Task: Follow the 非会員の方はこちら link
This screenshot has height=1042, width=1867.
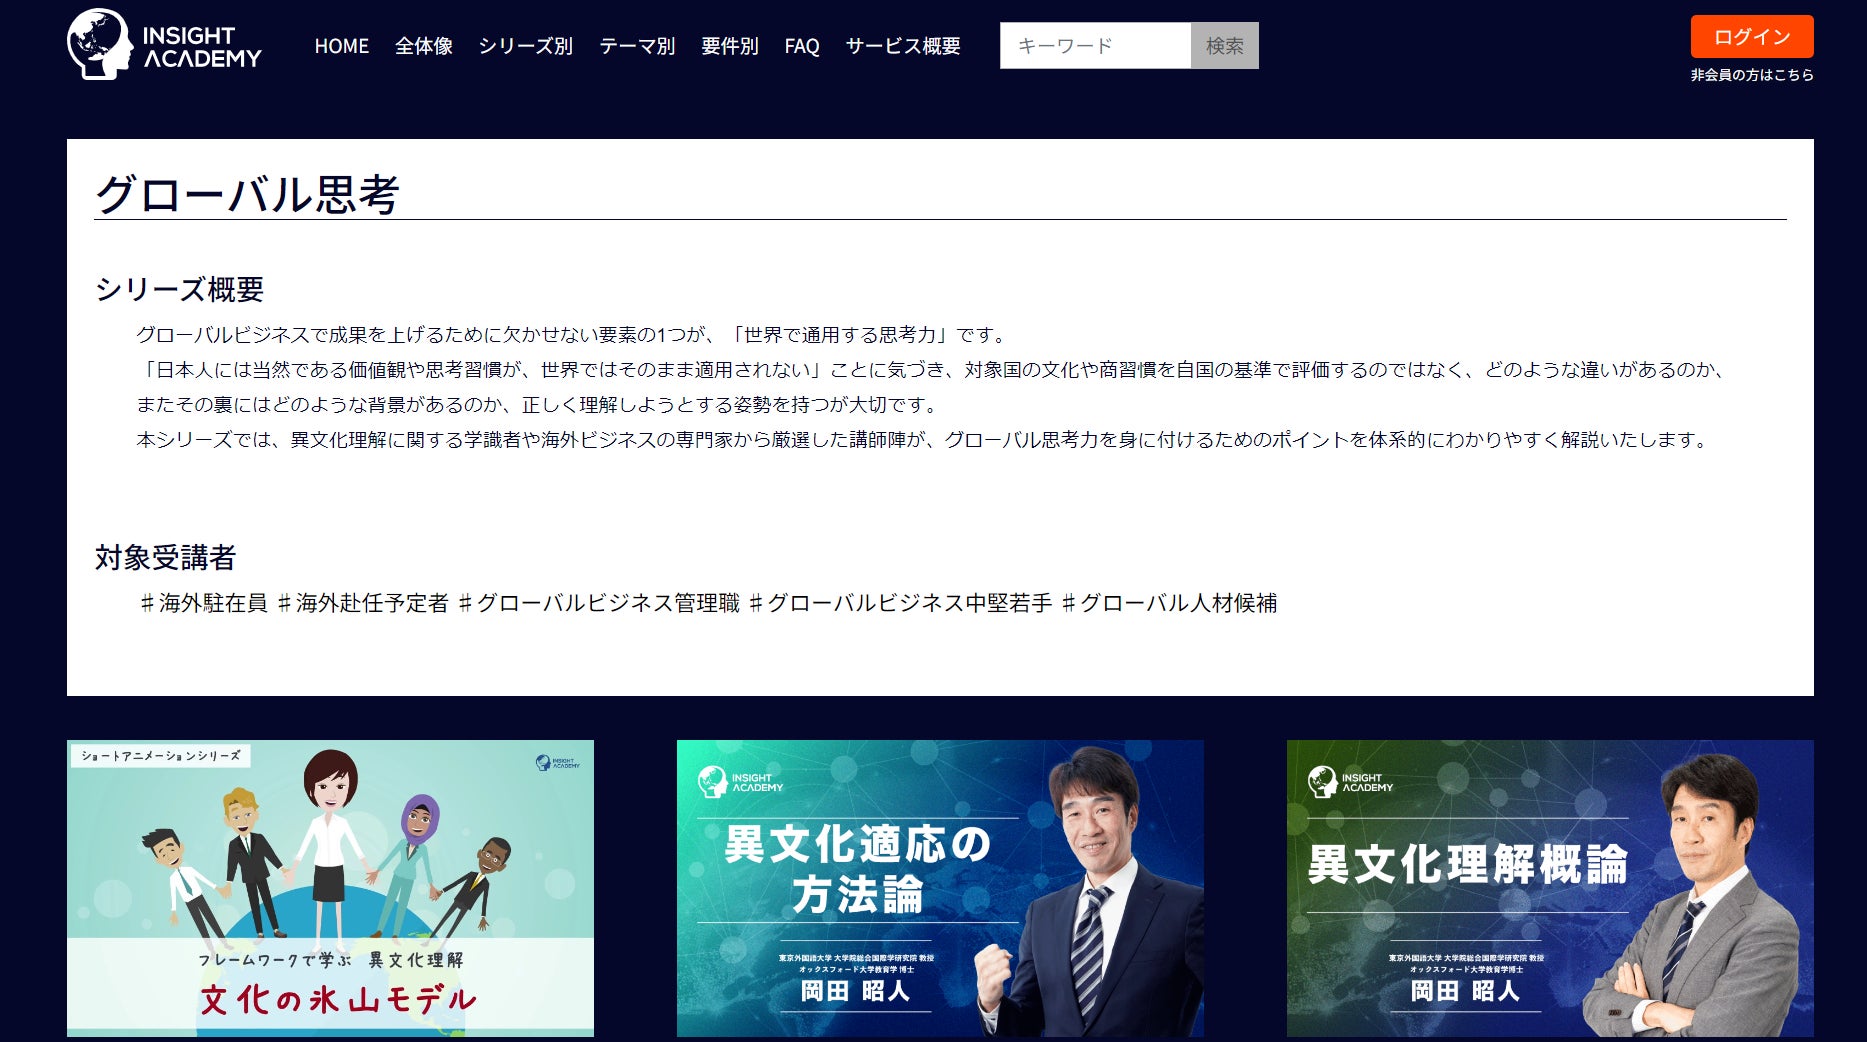Action: coord(1752,75)
